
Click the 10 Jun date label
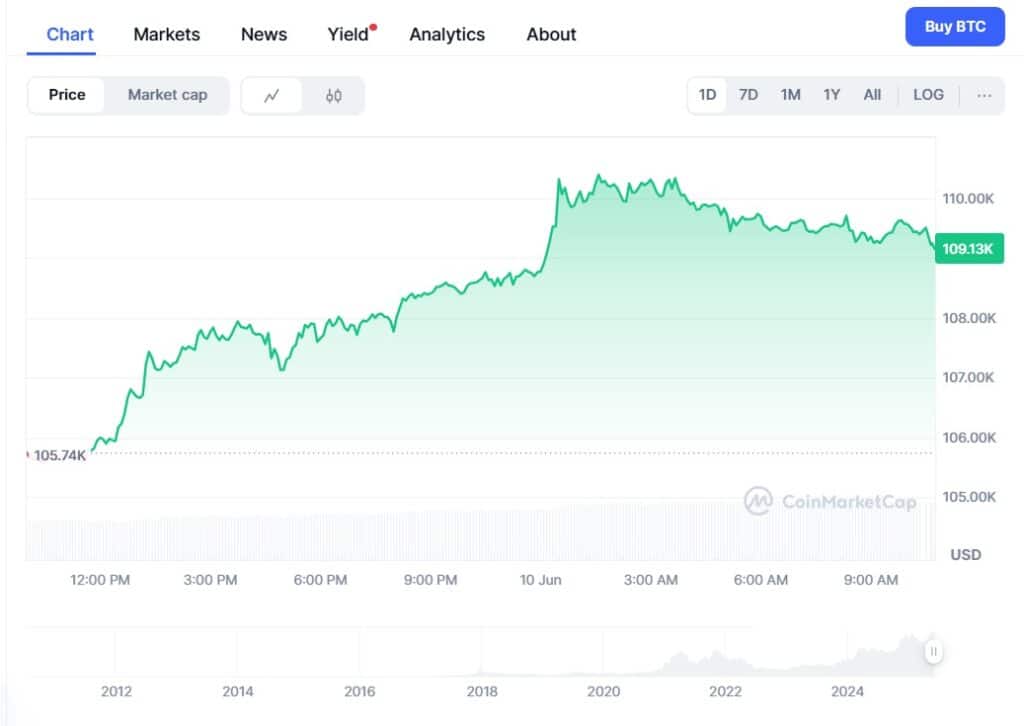[541, 580]
